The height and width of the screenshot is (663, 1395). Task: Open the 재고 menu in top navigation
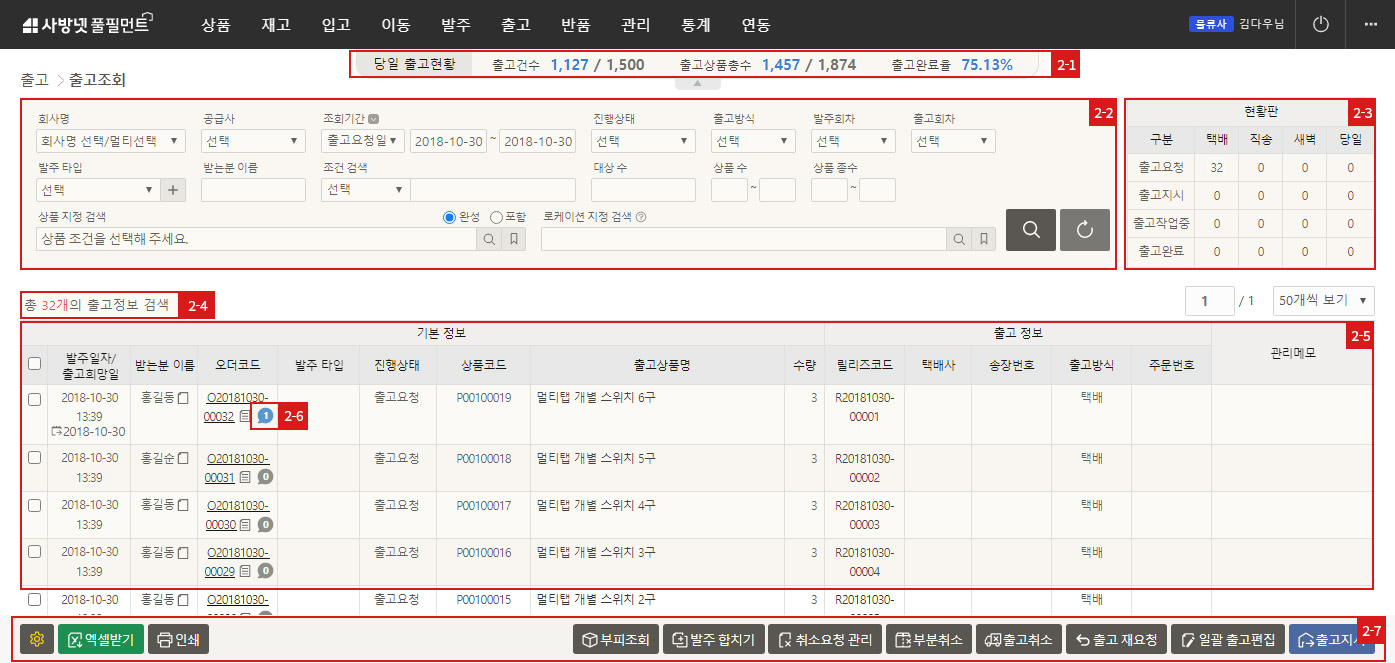275,25
